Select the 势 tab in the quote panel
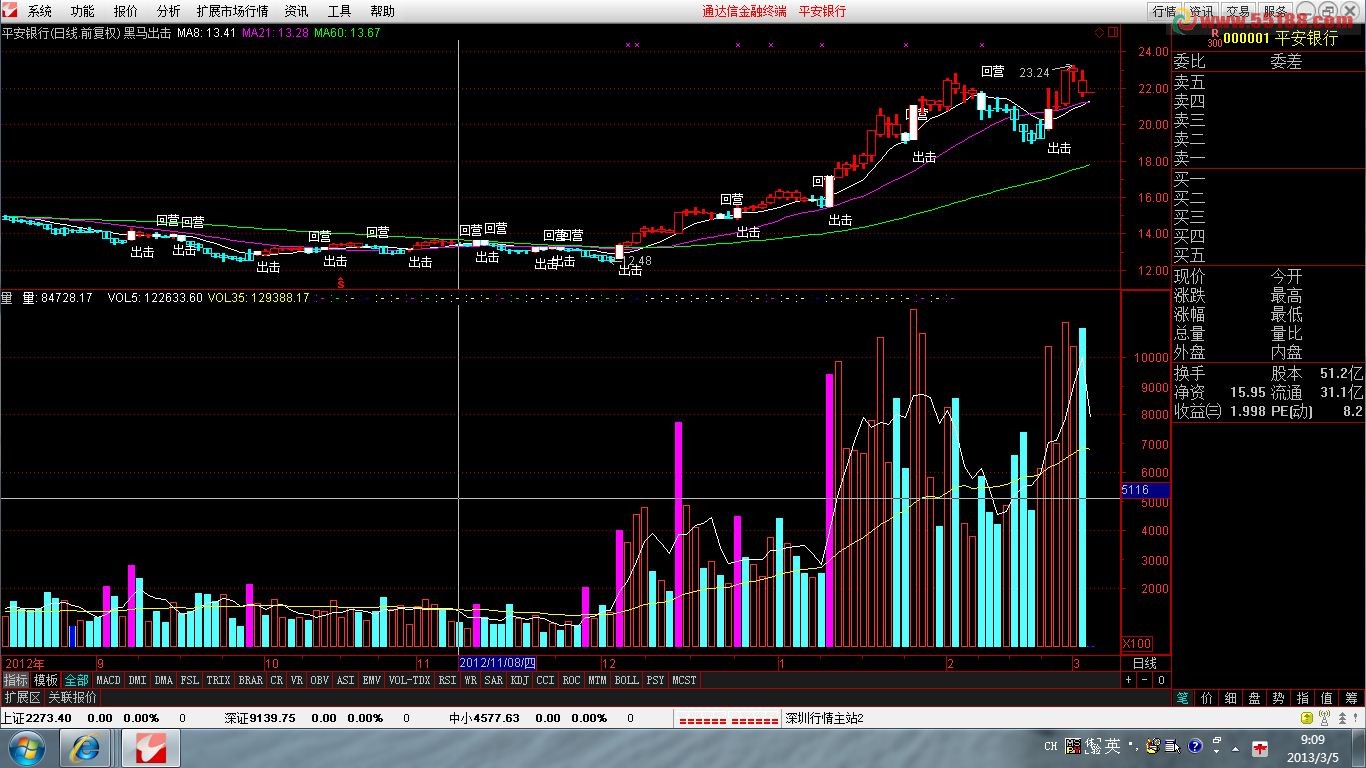 click(x=1279, y=698)
